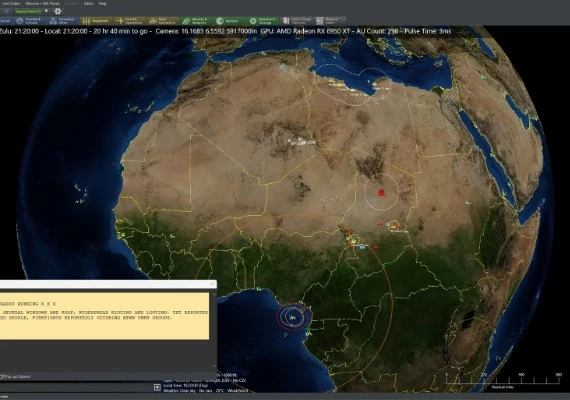The width and height of the screenshot is (570, 400).
Task: Close the yellow message pop-up window
Action: [212, 284]
